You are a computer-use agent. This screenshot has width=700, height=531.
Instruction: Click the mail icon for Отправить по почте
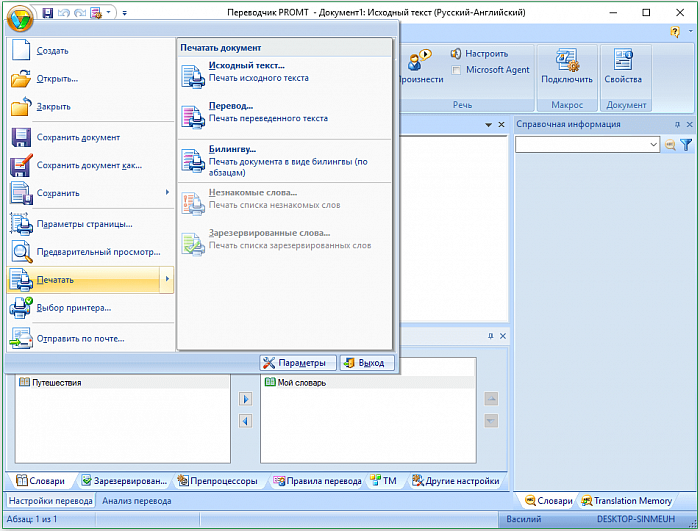pyautogui.click(x=21, y=339)
